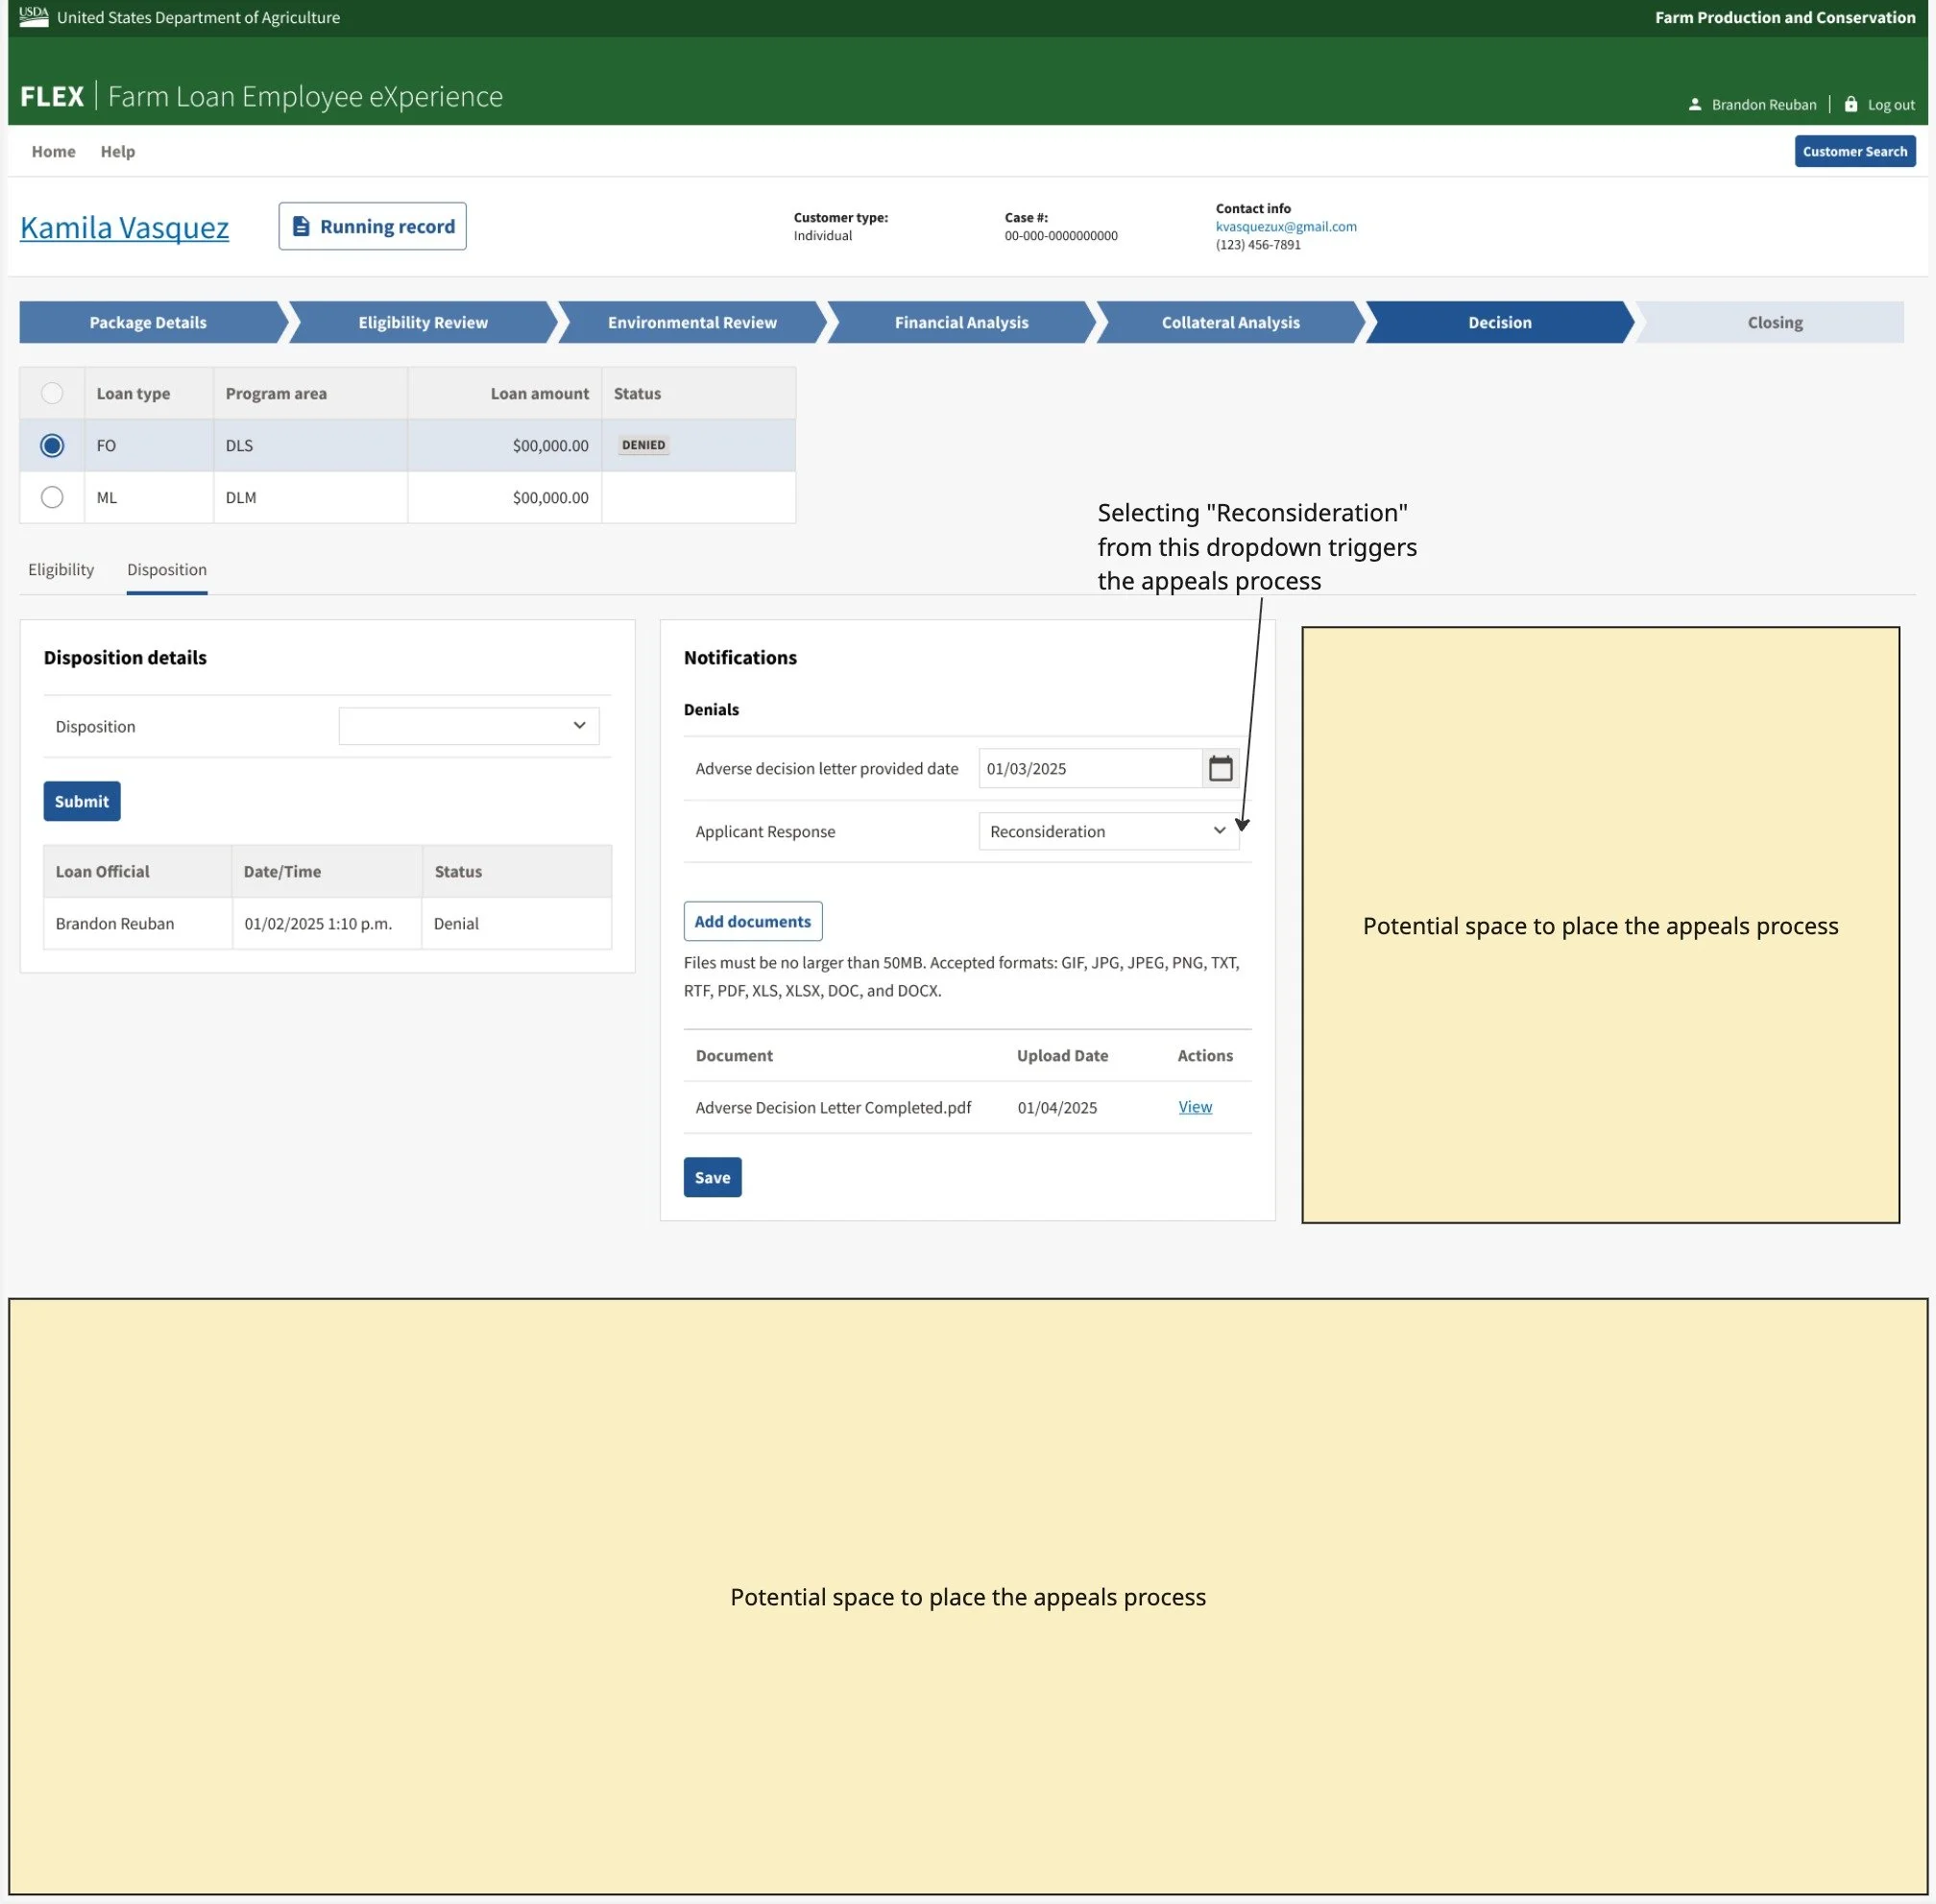Select the FO loan radio button

52,445
